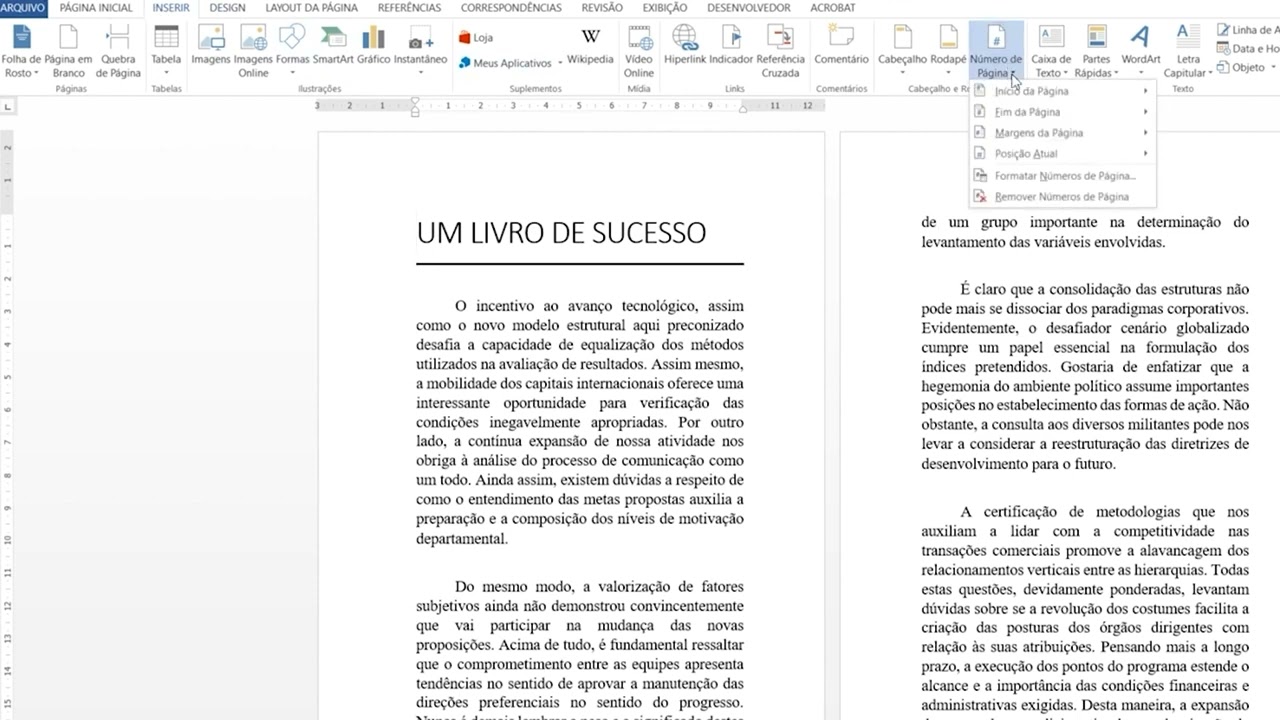Click the first-line indent marker on the ruler
This screenshot has width=1280, height=720.
415,101
